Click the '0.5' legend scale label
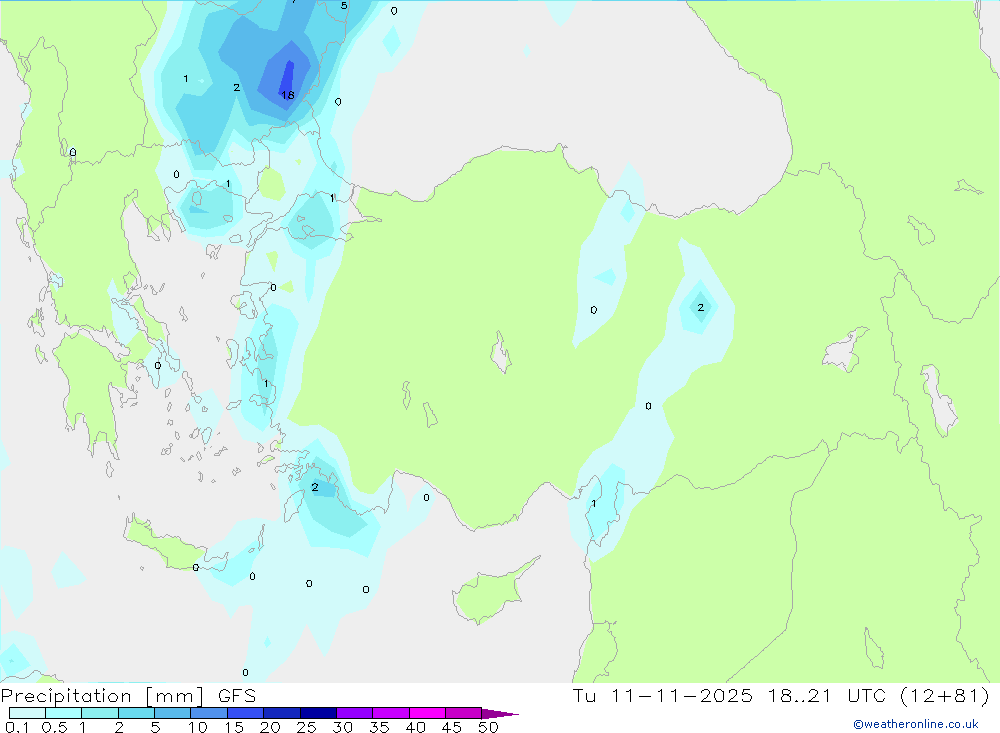This screenshot has height=733, width=1000. 54,727
